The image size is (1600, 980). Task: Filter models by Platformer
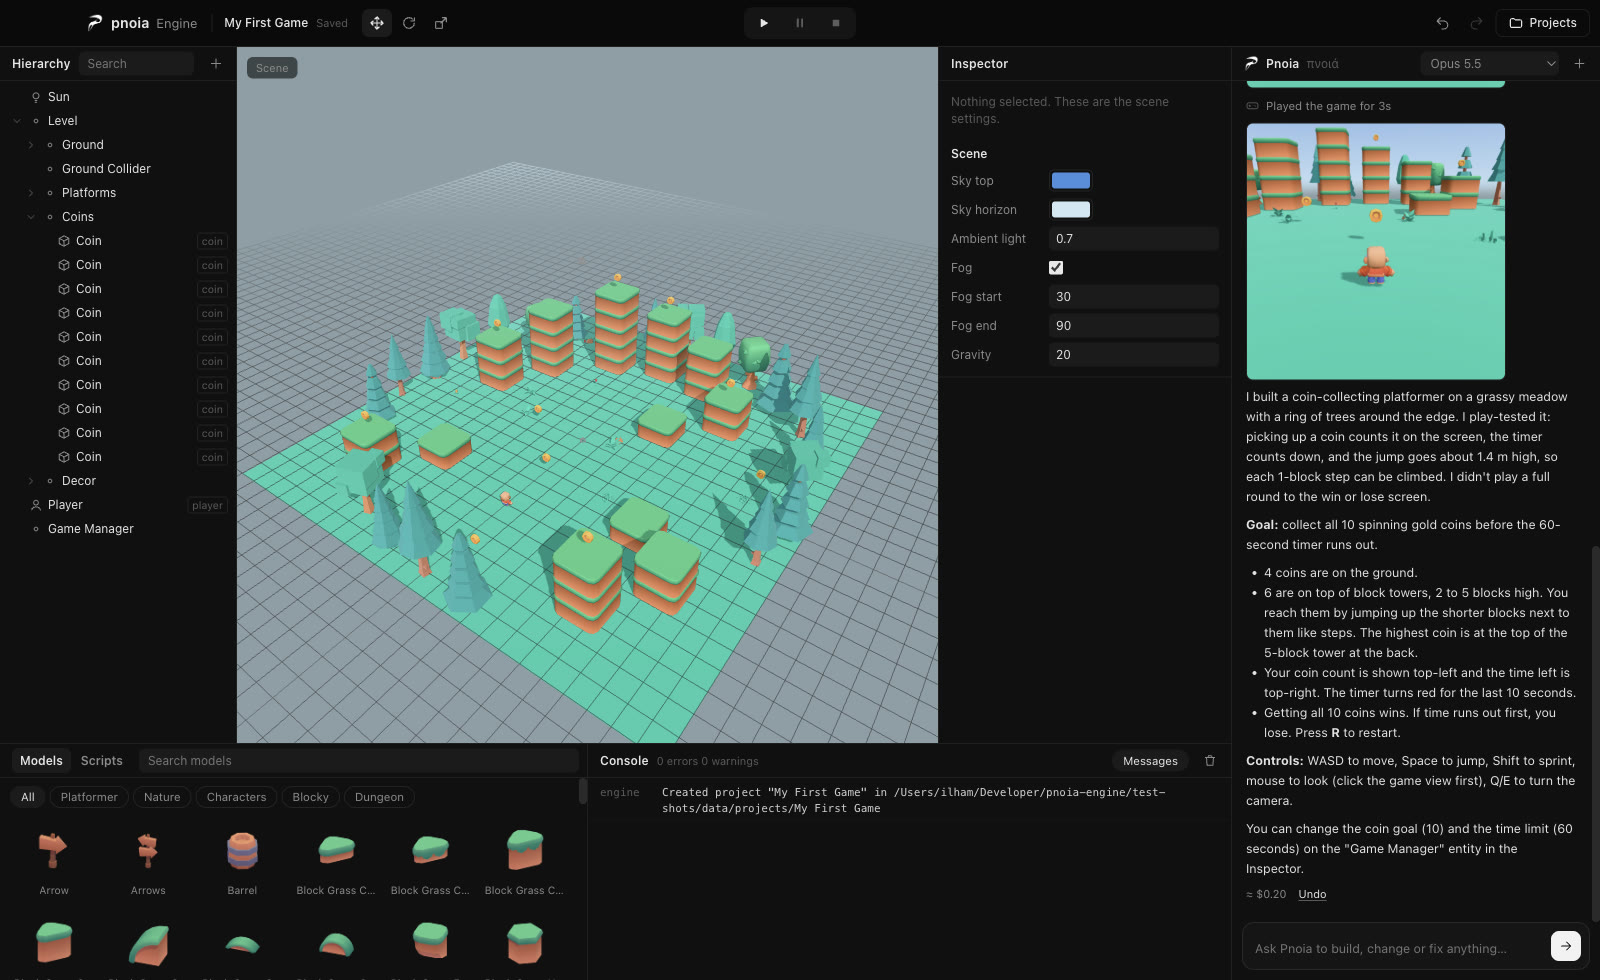tap(89, 797)
